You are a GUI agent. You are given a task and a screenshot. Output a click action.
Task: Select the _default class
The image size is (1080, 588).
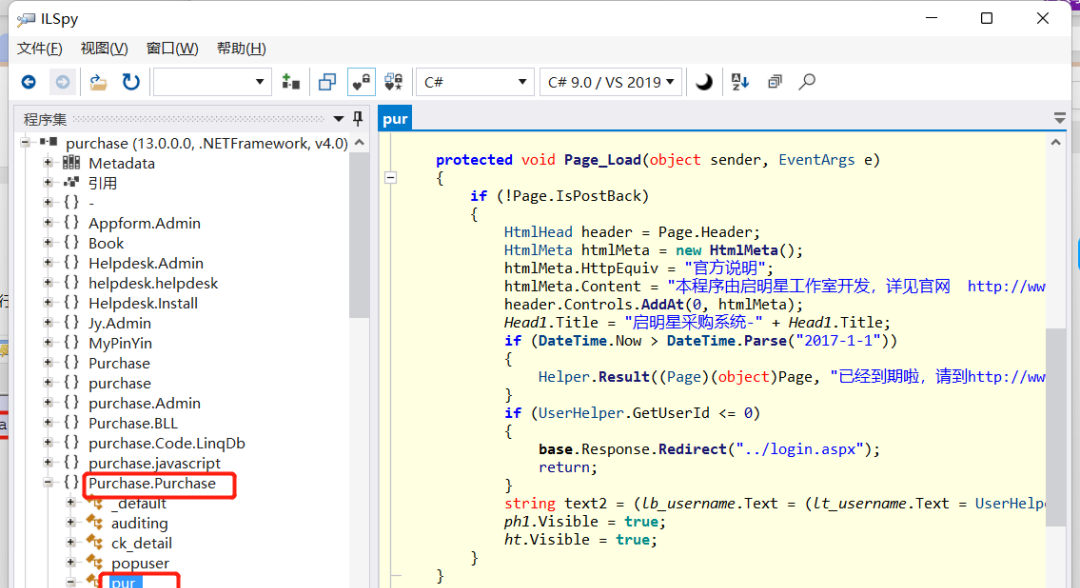[138, 503]
